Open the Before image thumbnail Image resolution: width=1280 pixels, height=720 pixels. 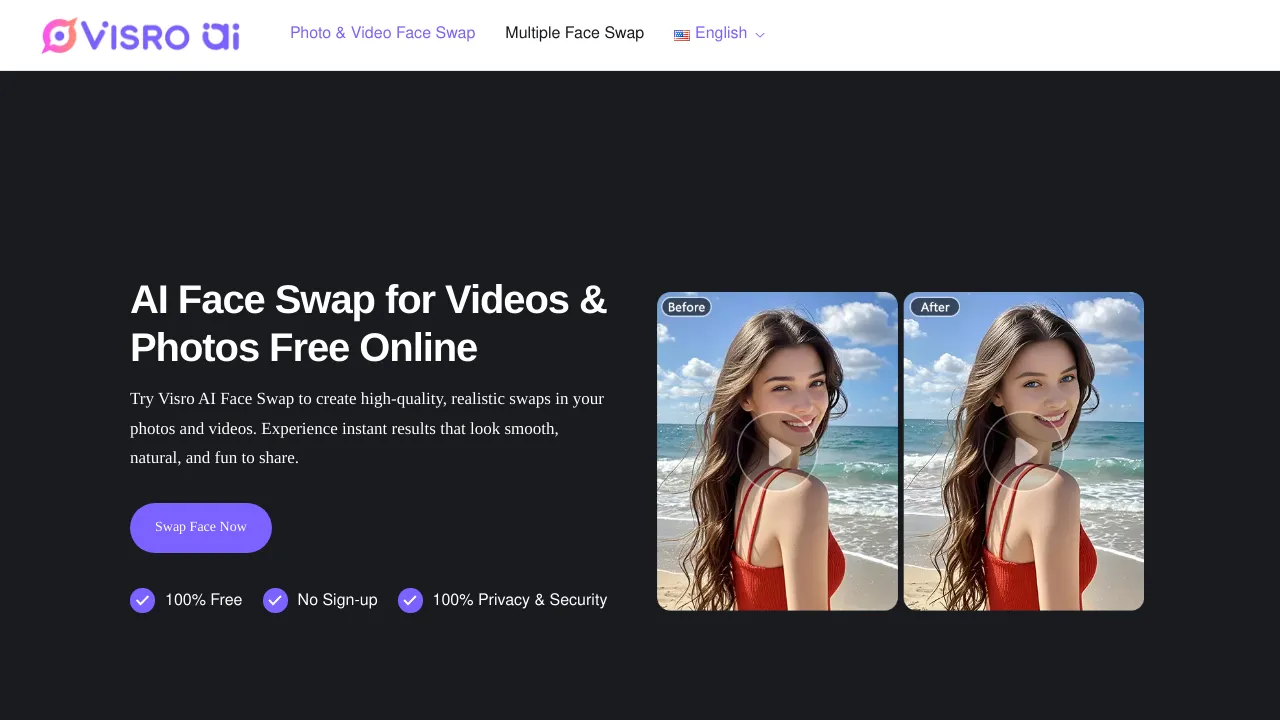tap(777, 450)
